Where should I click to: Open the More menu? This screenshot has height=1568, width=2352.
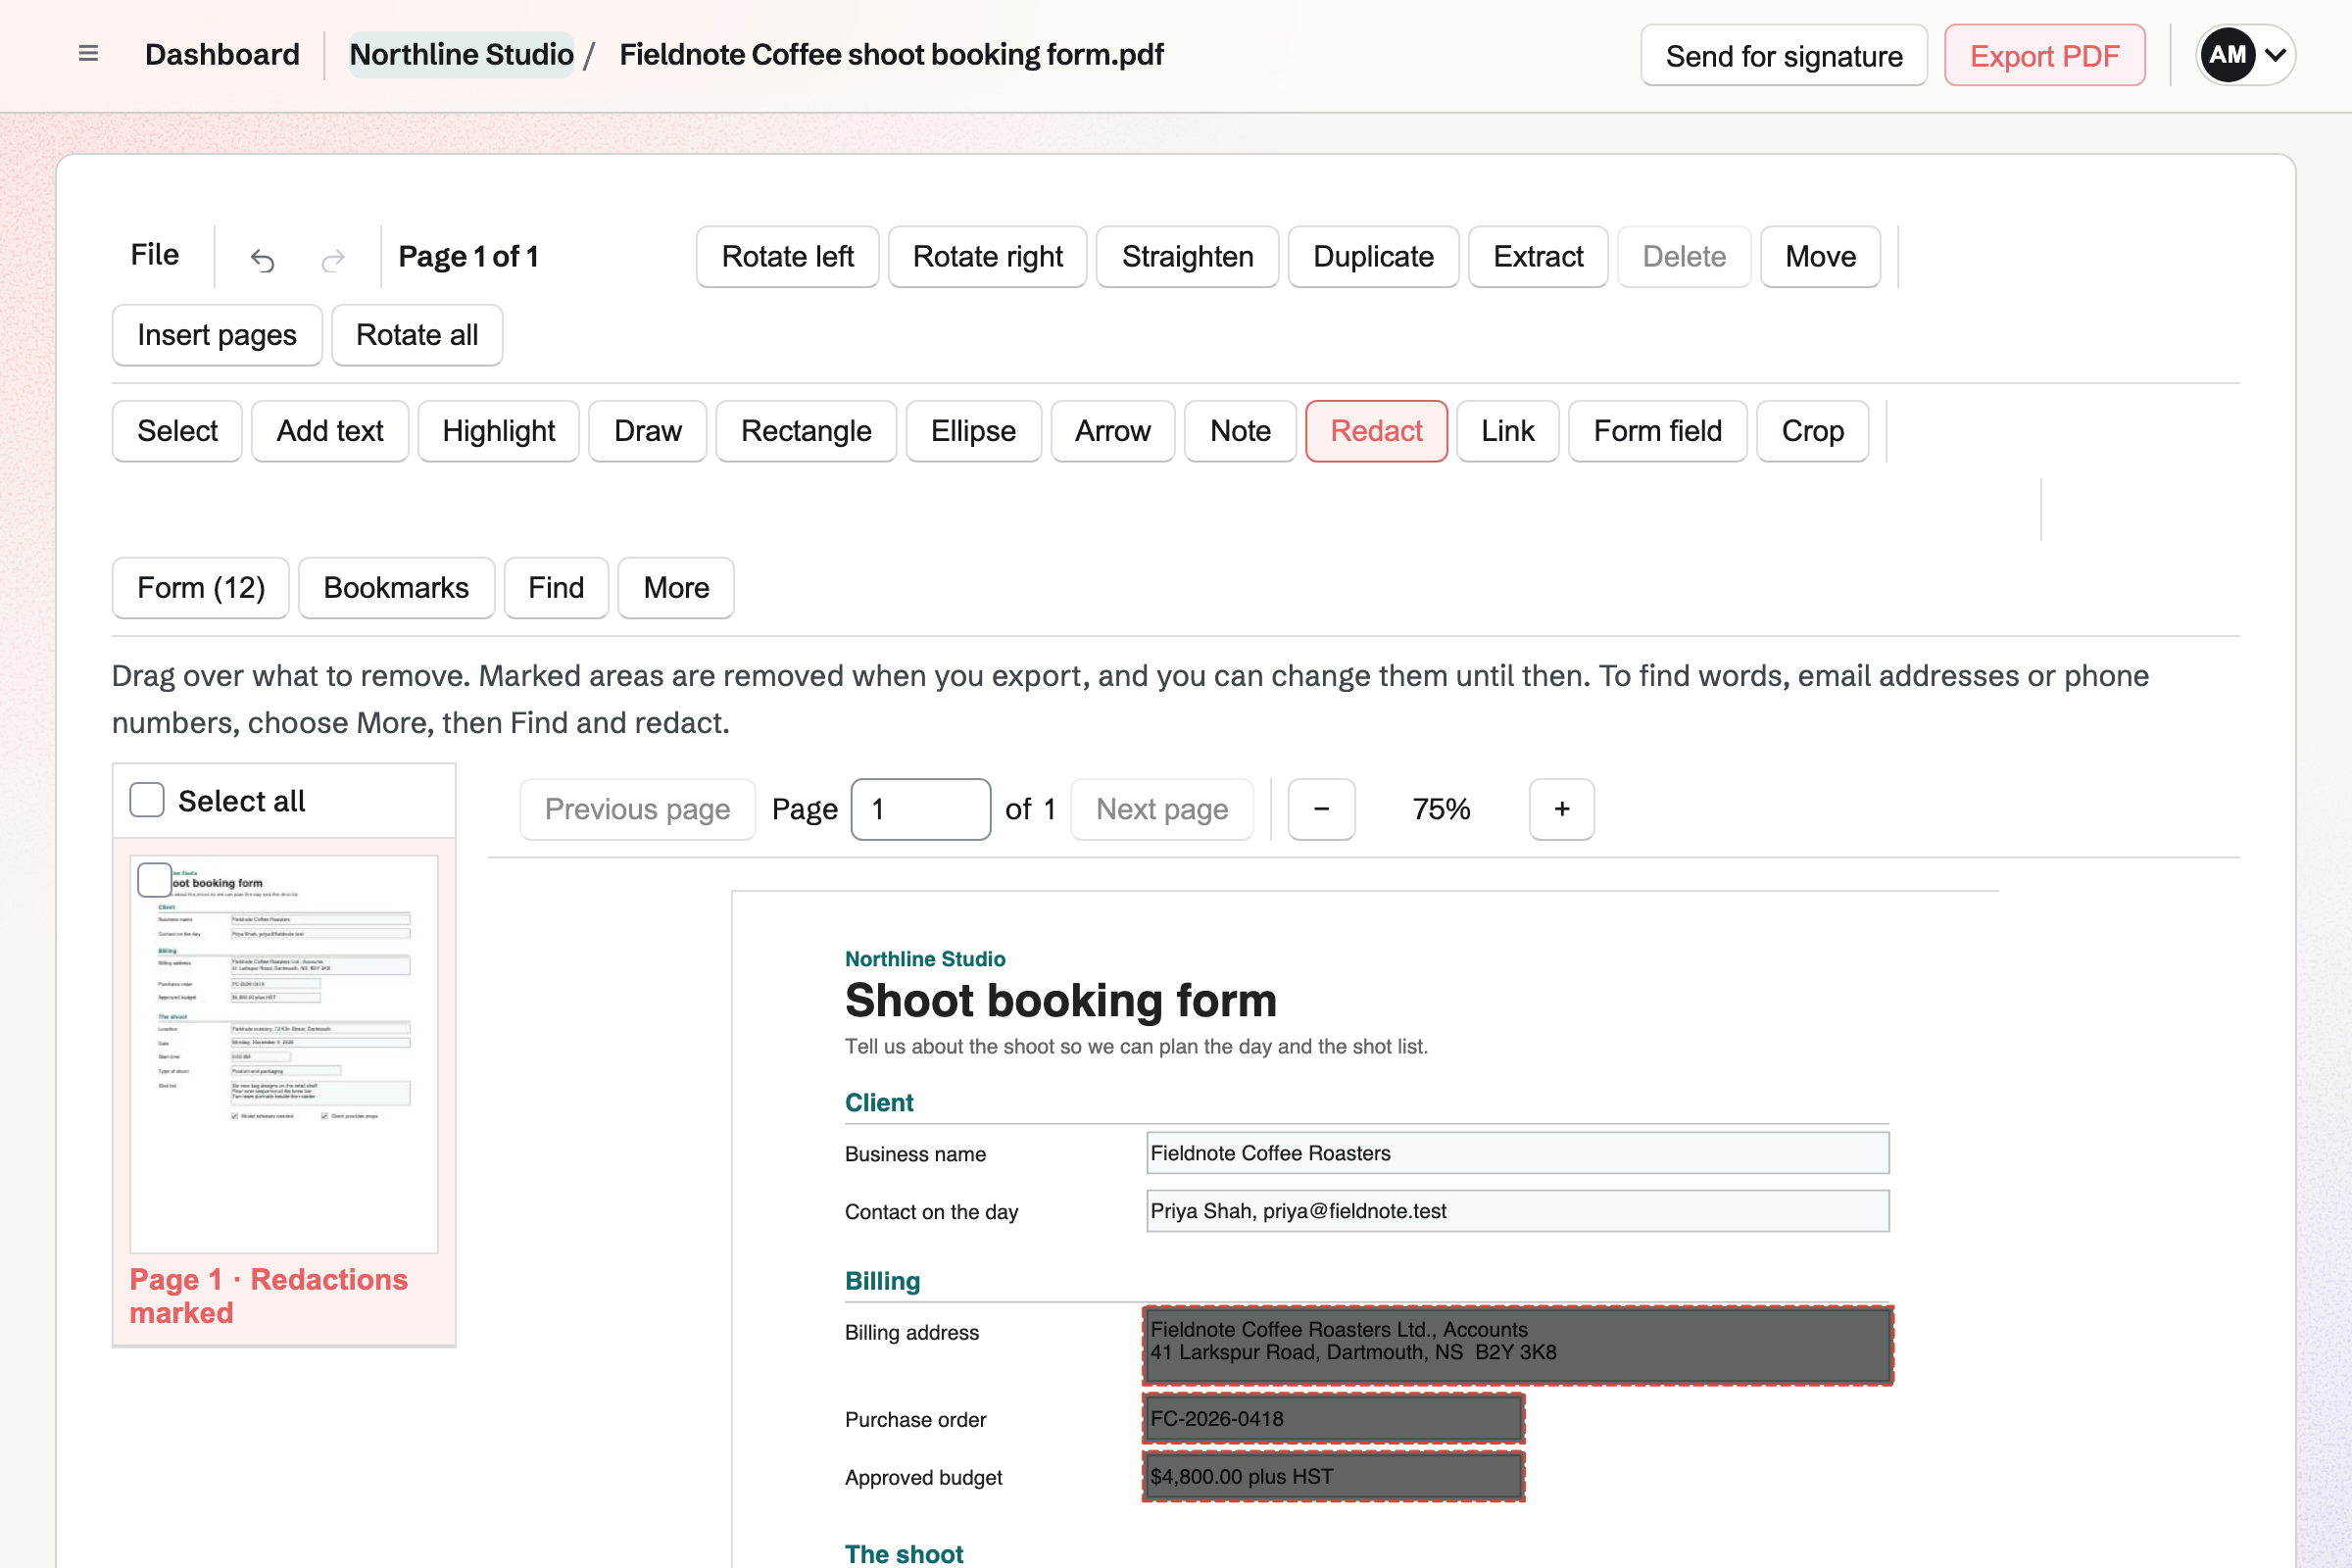(x=676, y=588)
